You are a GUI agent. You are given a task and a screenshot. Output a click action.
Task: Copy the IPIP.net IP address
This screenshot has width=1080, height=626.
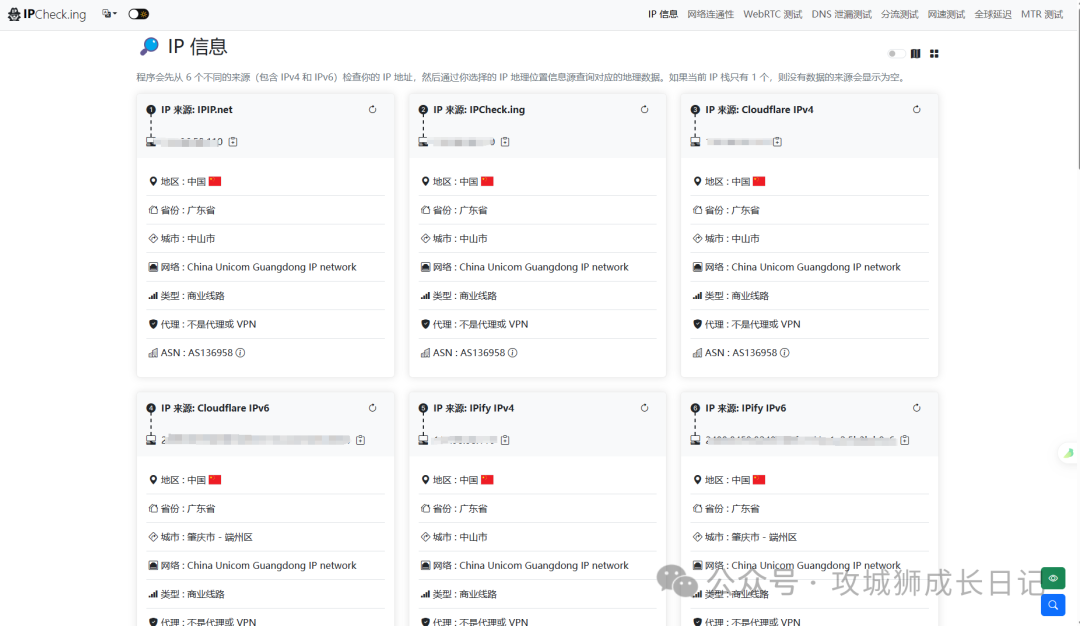pos(233,142)
